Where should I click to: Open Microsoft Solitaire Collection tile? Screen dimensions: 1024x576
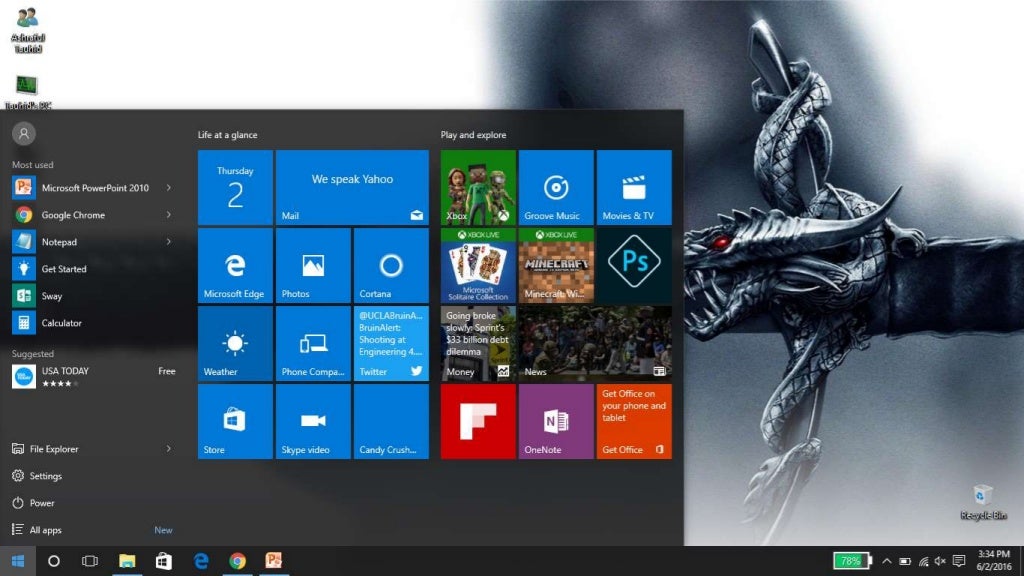[x=478, y=265]
